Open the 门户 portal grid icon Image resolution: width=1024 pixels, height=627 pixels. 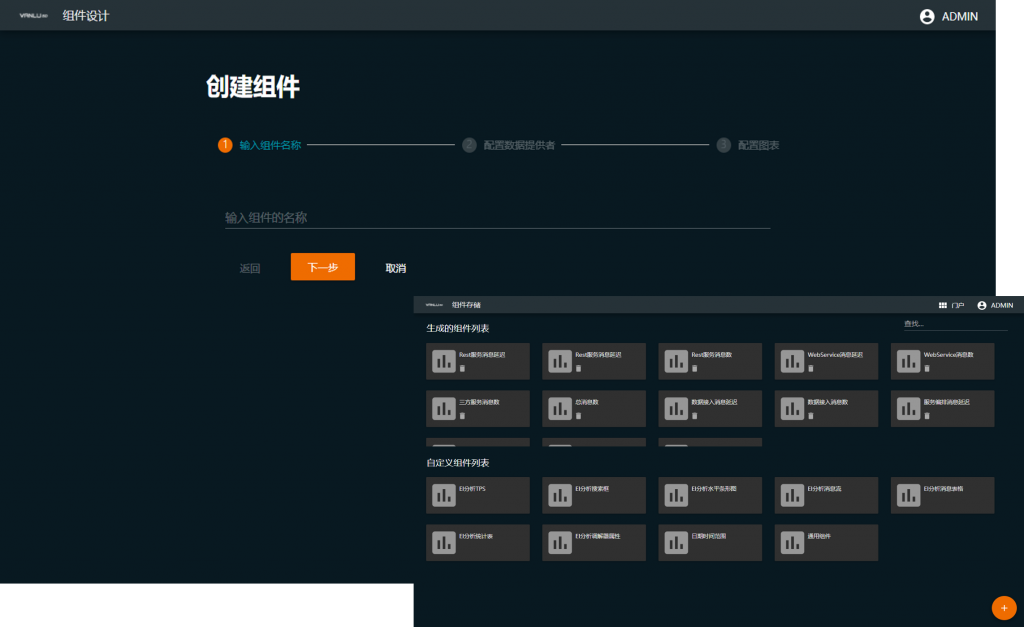[x=943, y=305]
